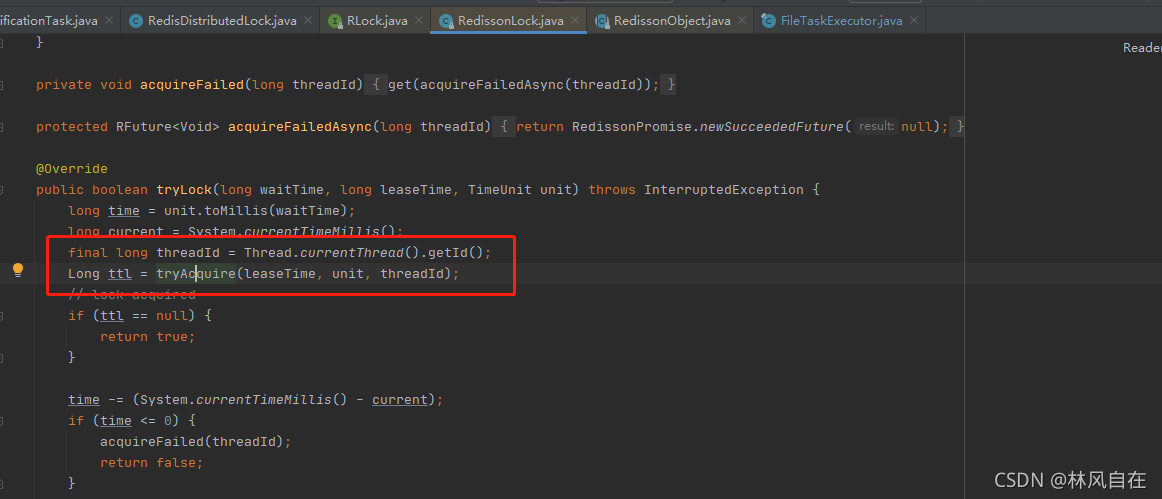Viewport: 1162px width, 499px height.
Task: Click 'final long threadId' declaration
Action: (144, 253)
